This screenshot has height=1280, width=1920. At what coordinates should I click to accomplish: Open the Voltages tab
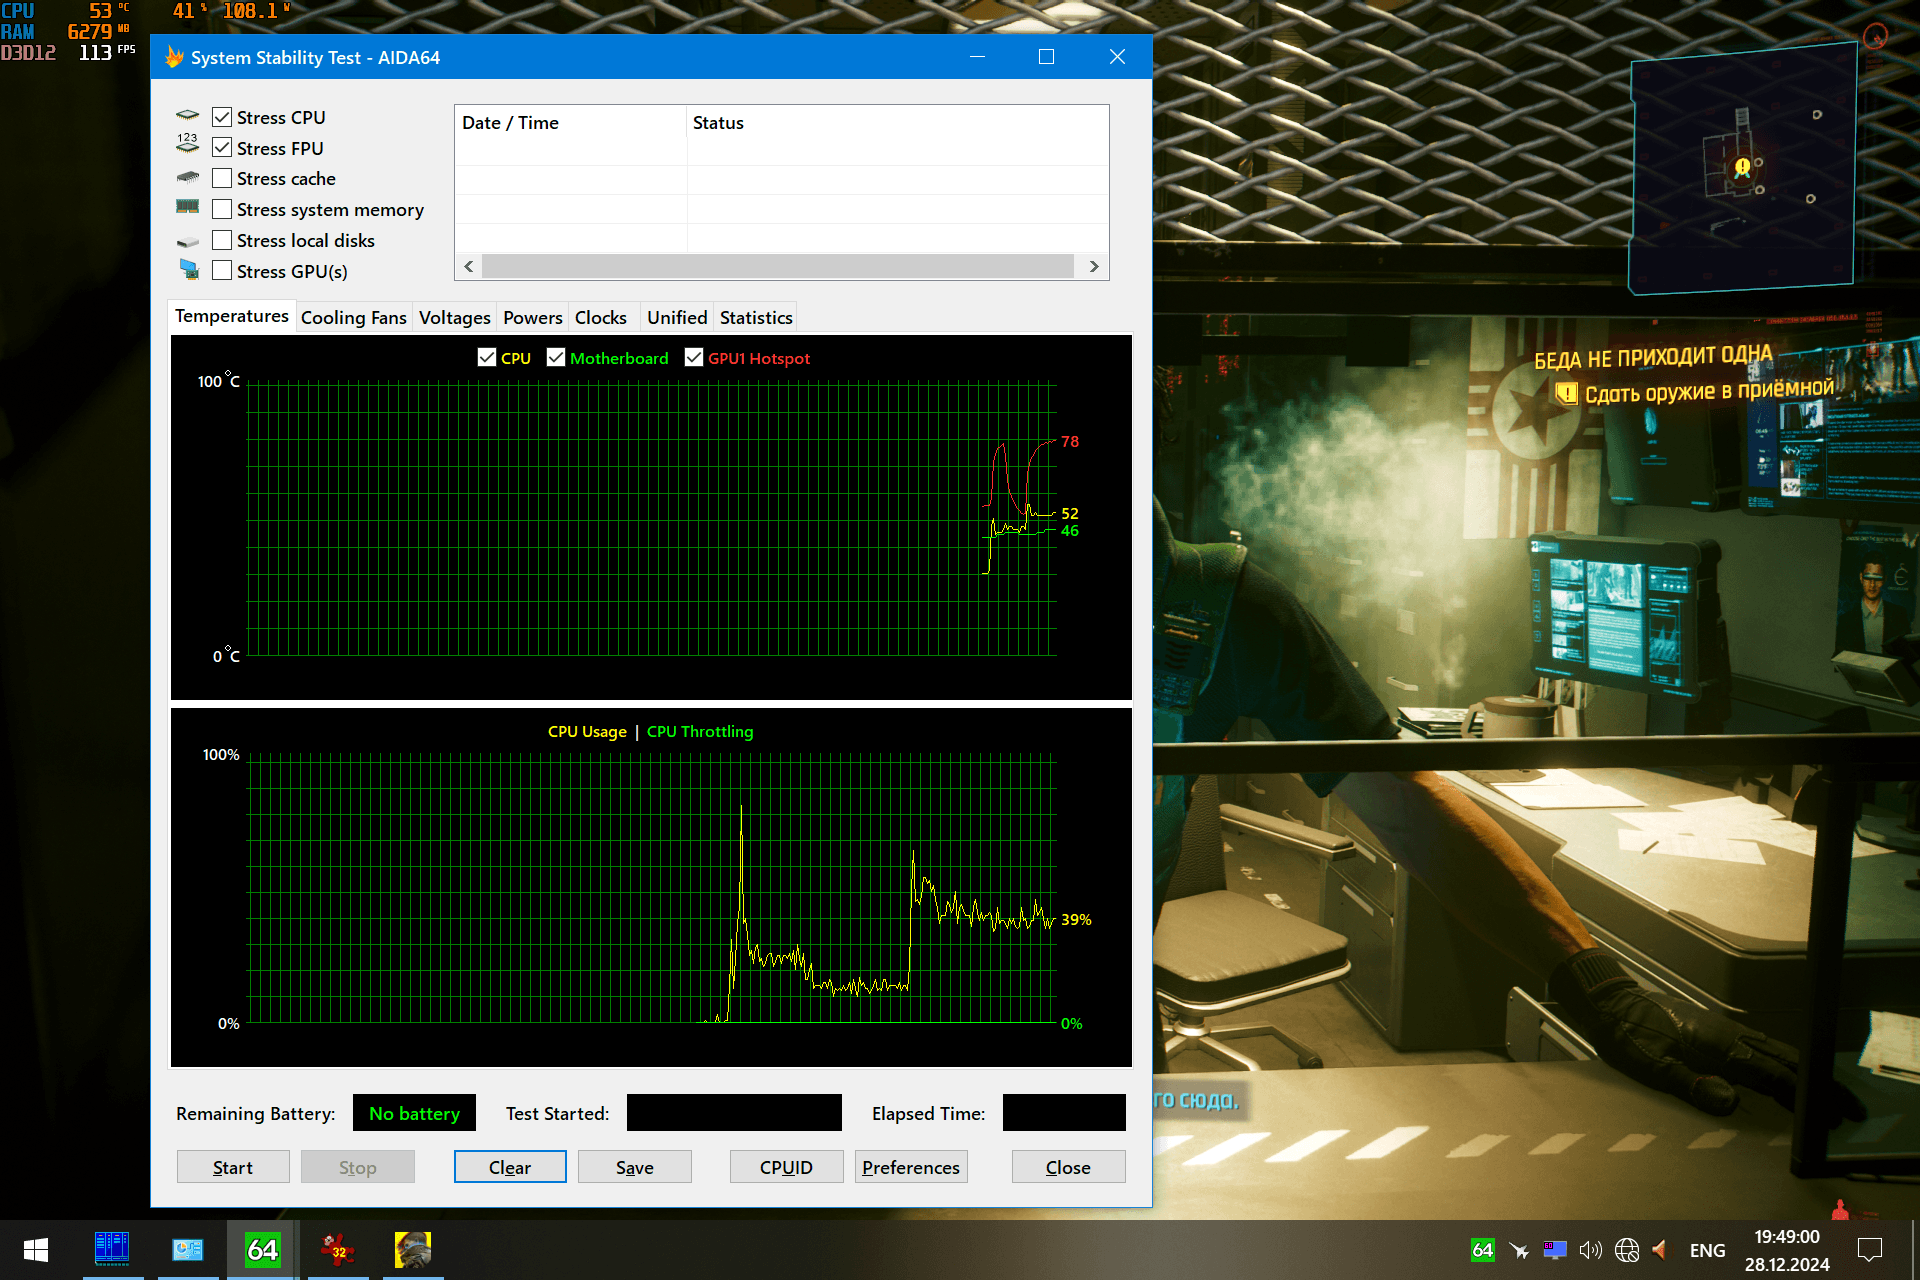455,318
